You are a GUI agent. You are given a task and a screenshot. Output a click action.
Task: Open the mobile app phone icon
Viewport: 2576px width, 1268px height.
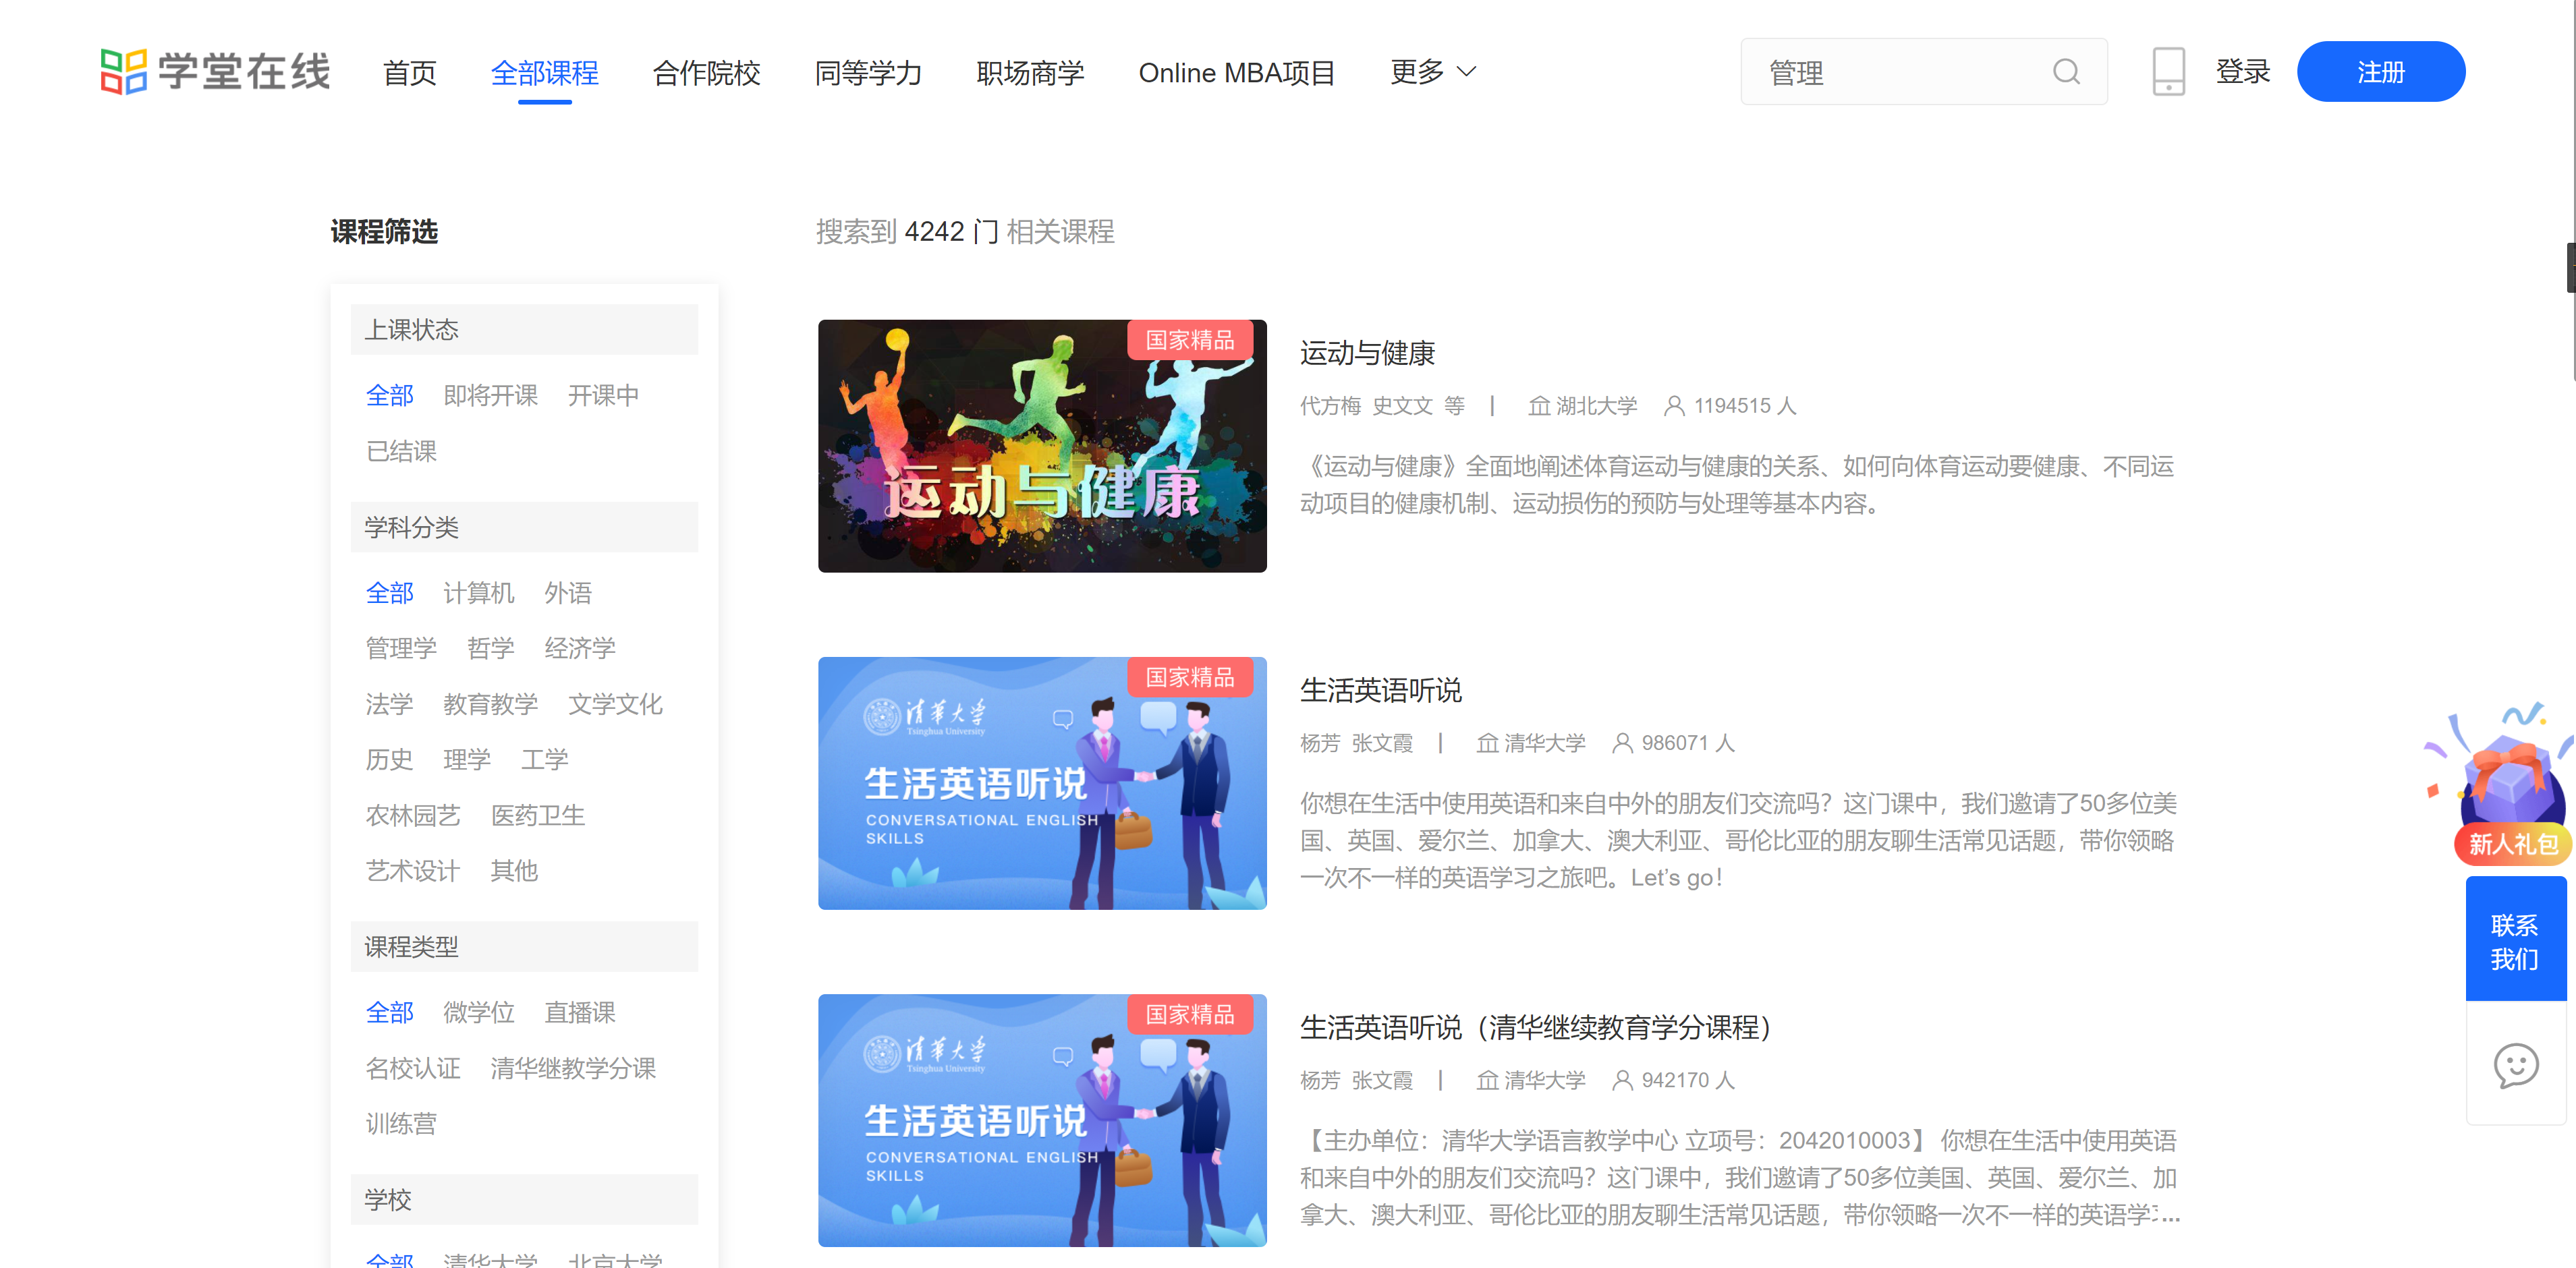pos(2168,72)
